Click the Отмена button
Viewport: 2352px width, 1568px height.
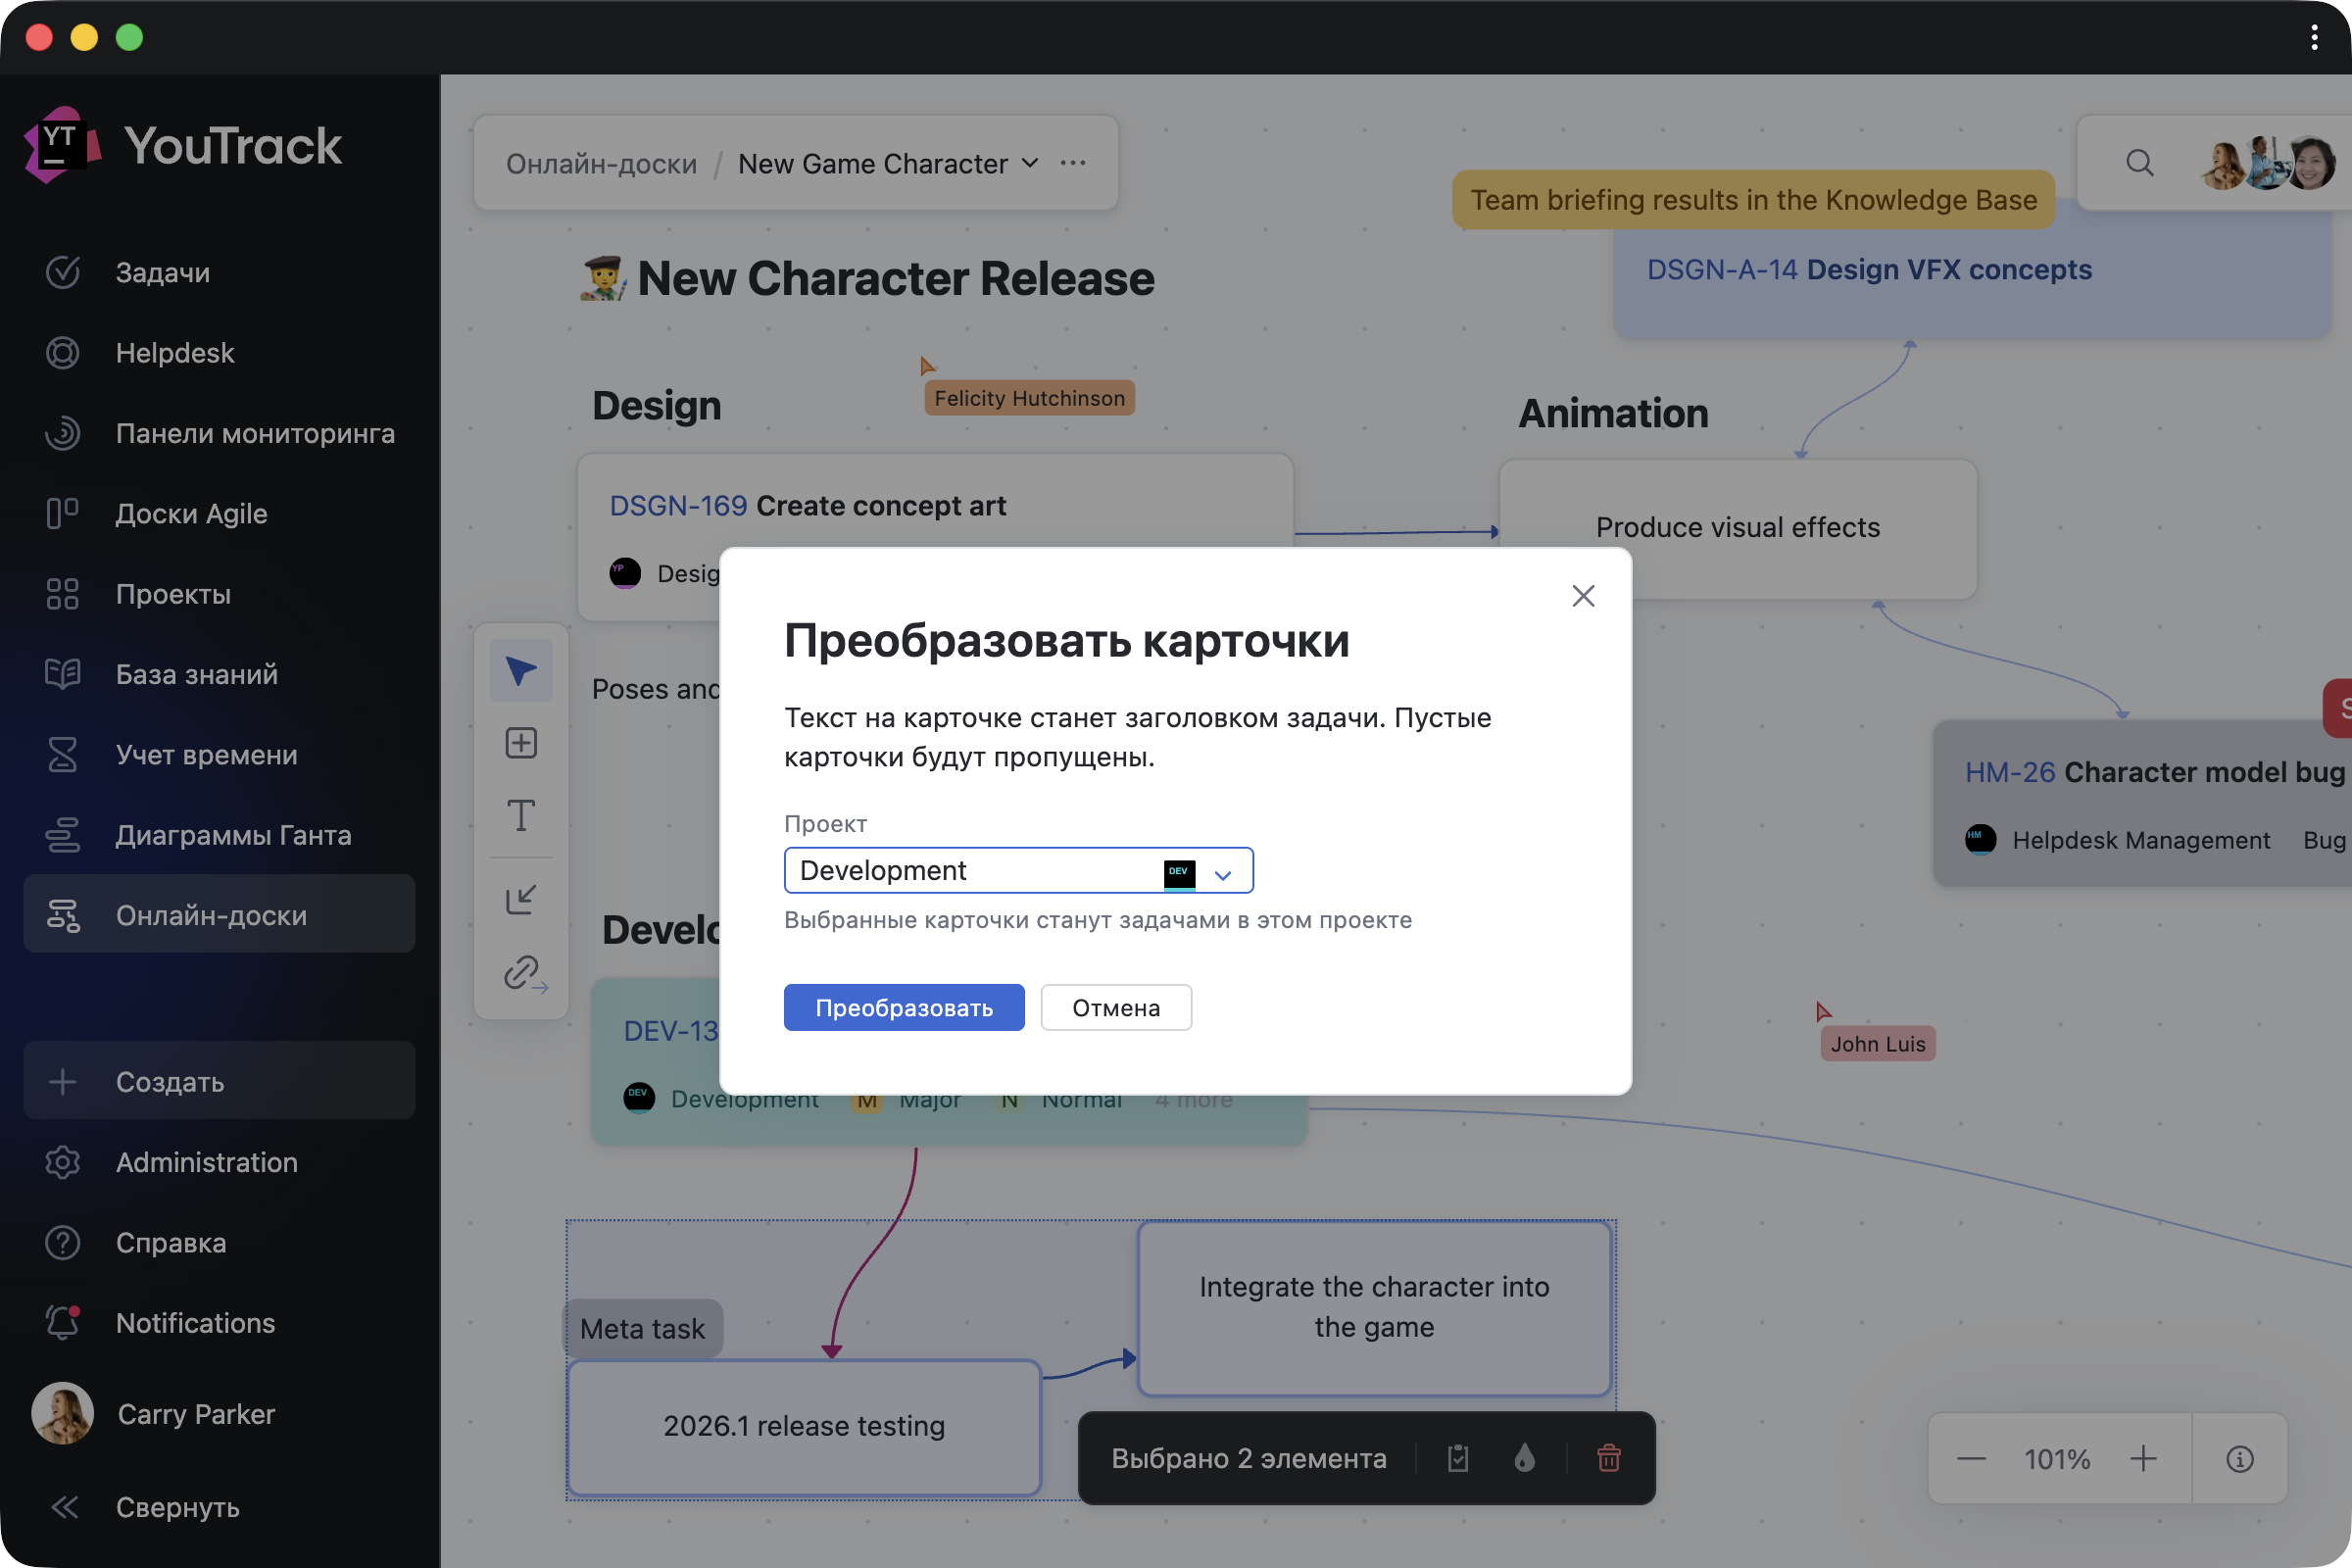[1115, 1007]
